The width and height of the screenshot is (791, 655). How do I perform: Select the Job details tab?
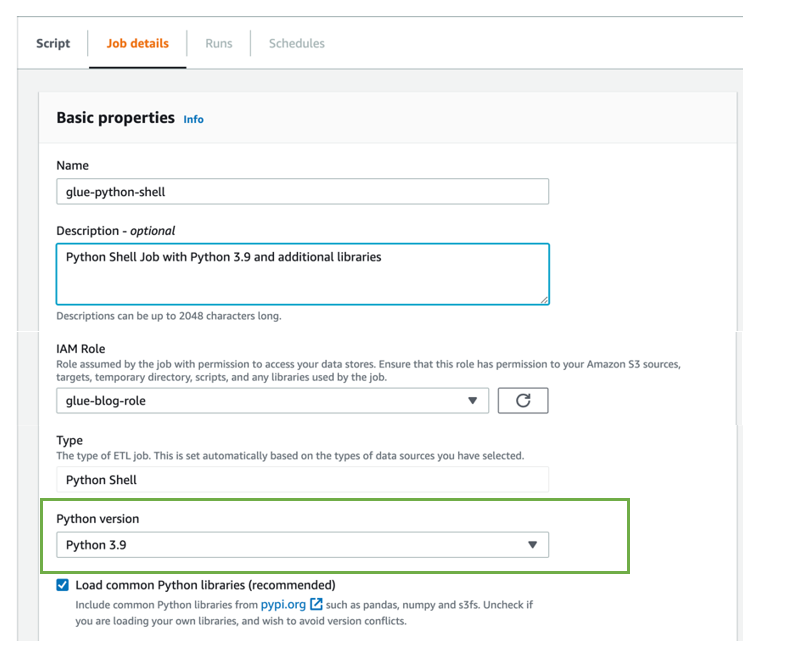138,43
